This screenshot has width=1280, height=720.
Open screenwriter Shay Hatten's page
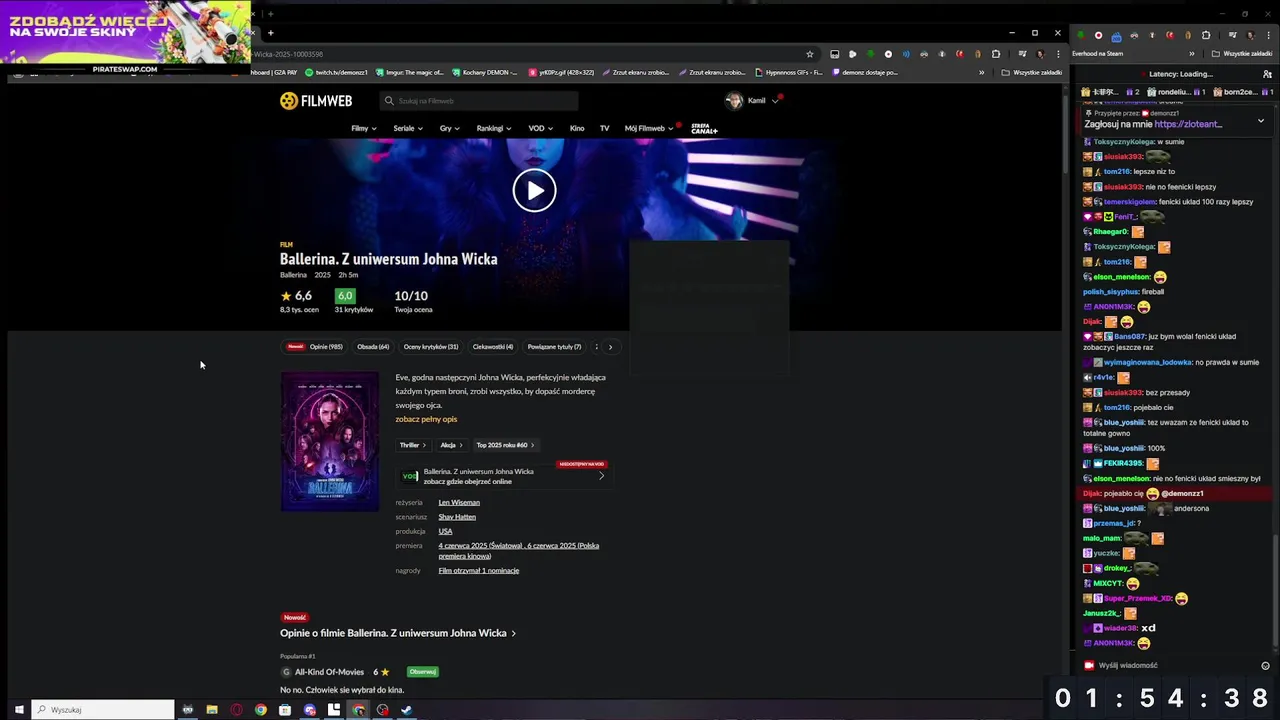point(457,517)
